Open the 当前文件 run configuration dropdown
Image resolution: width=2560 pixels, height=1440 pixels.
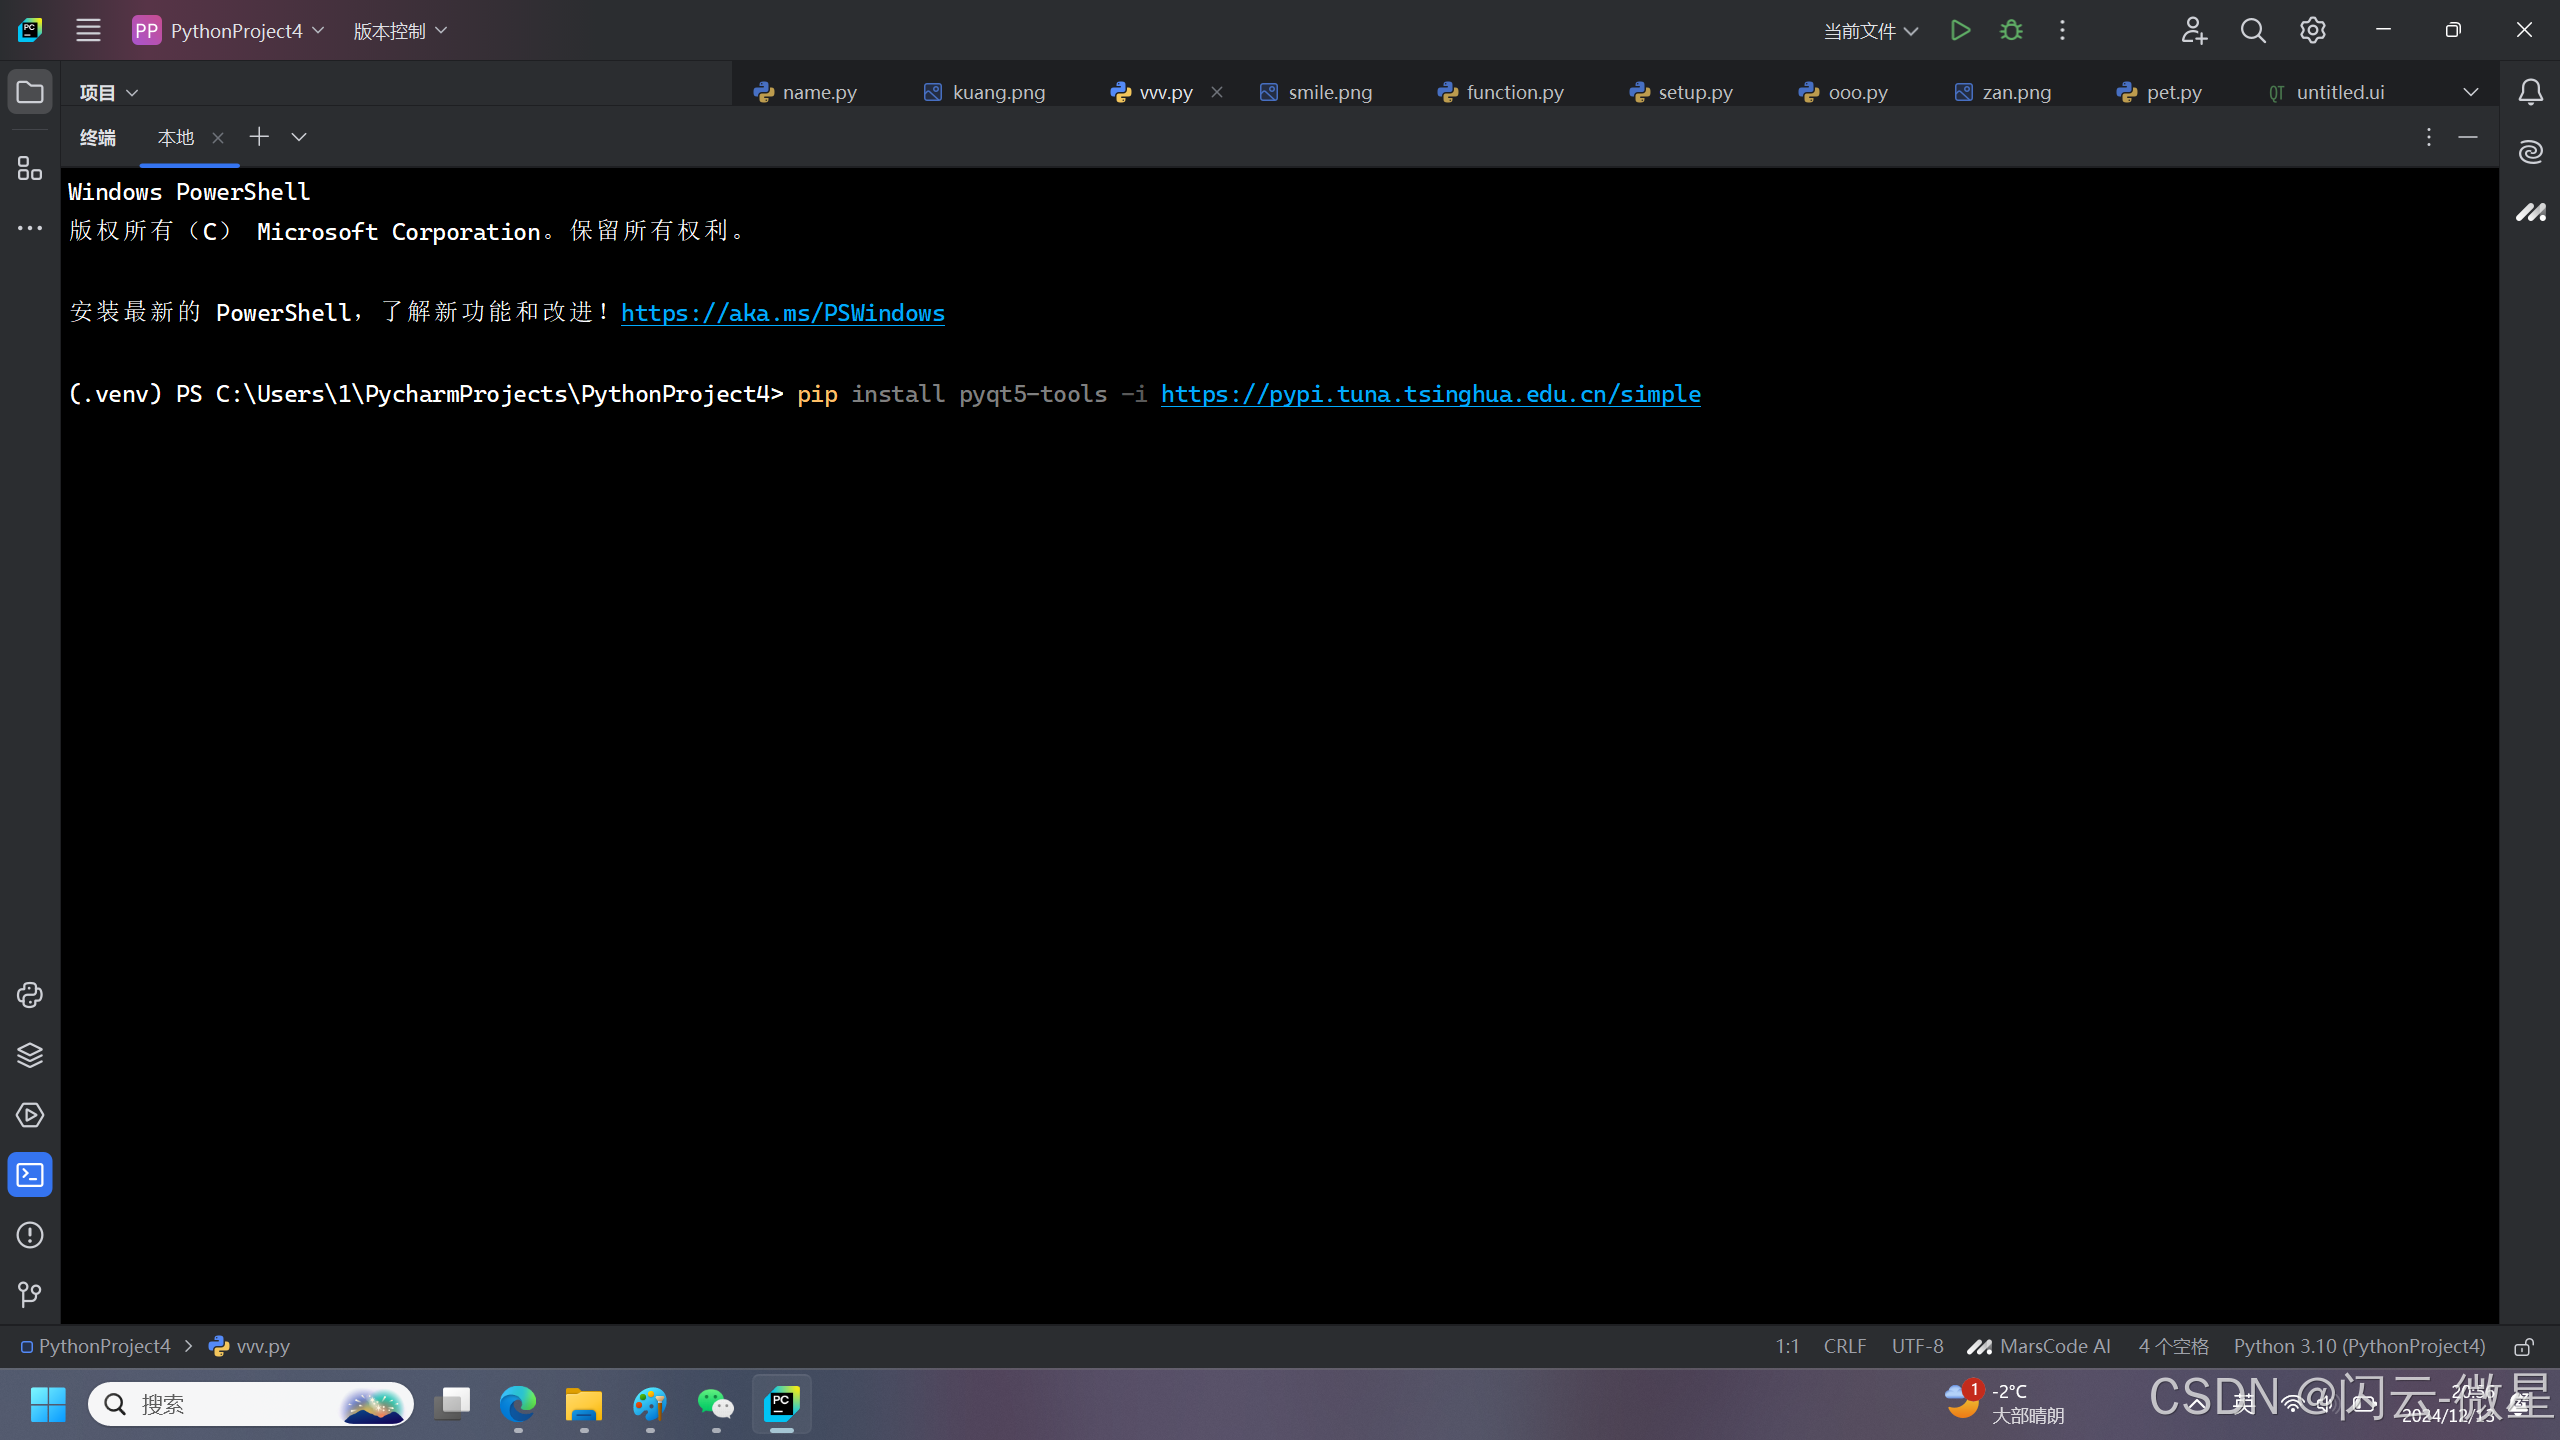point(1870,31)
